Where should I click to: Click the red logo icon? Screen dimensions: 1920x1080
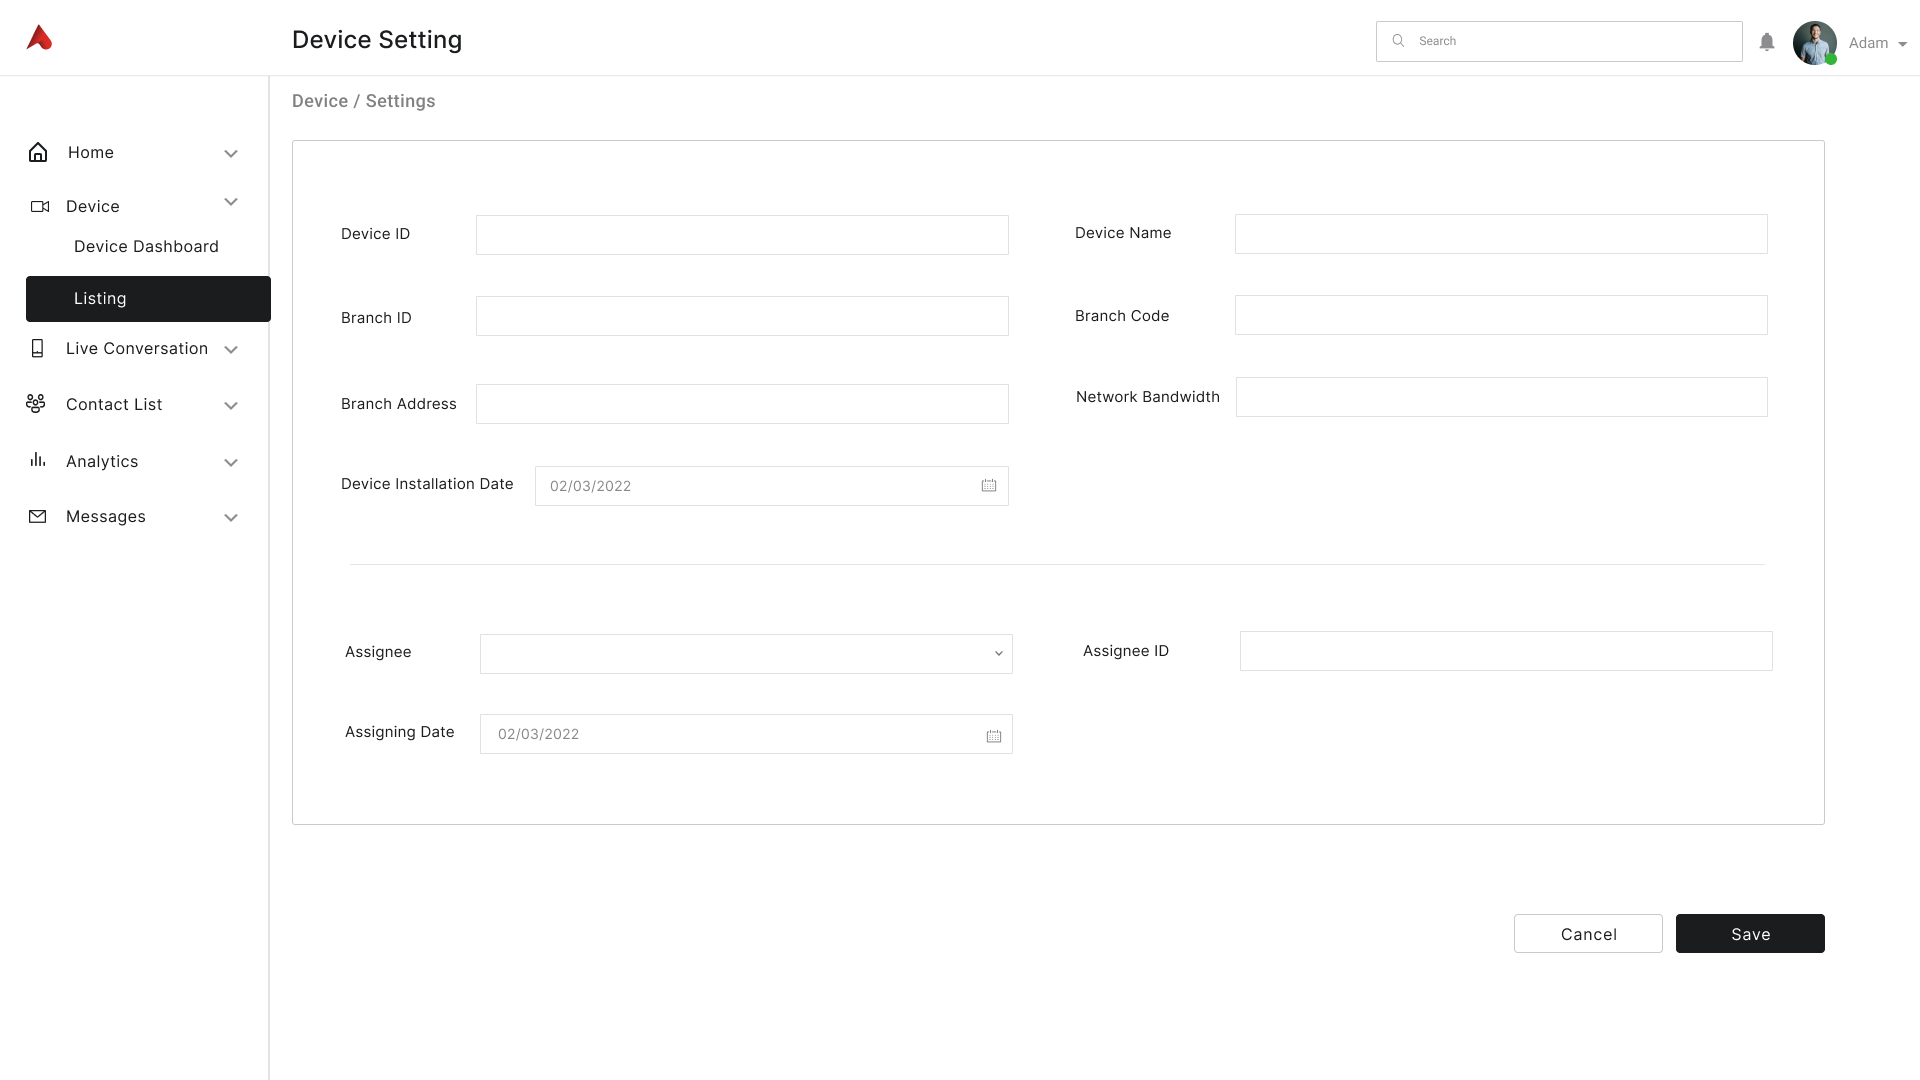pos(39,38)
